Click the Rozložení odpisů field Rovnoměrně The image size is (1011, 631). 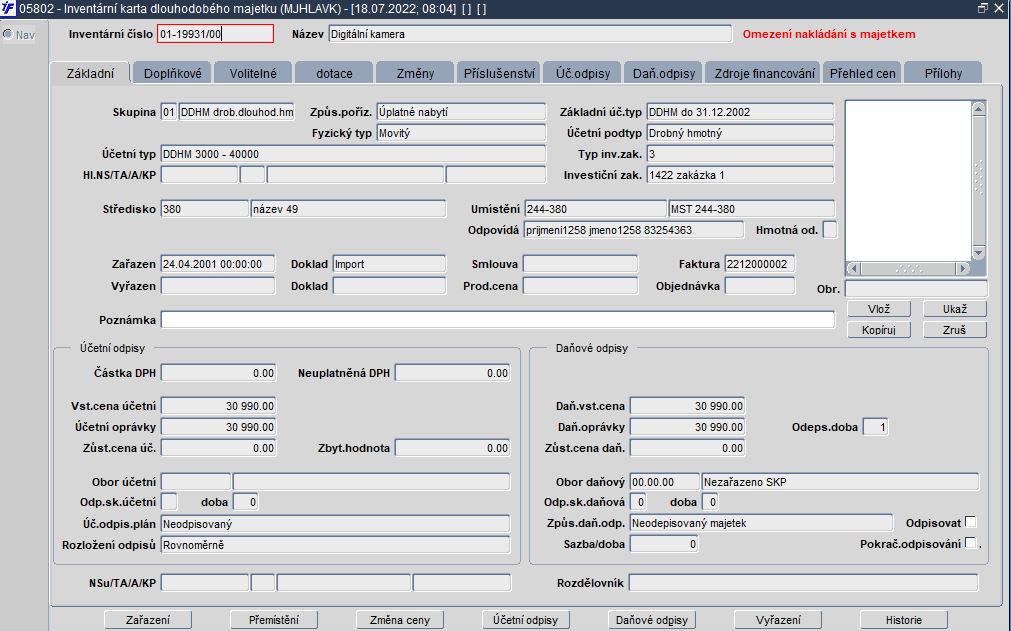point(335,545)
